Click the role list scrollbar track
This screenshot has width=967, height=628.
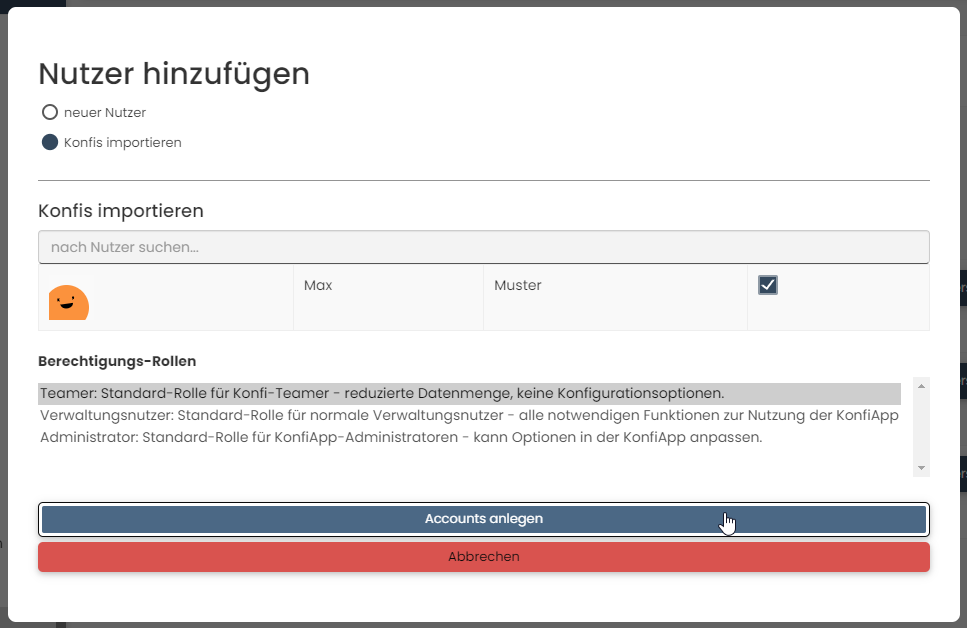(x=919, y=425)
